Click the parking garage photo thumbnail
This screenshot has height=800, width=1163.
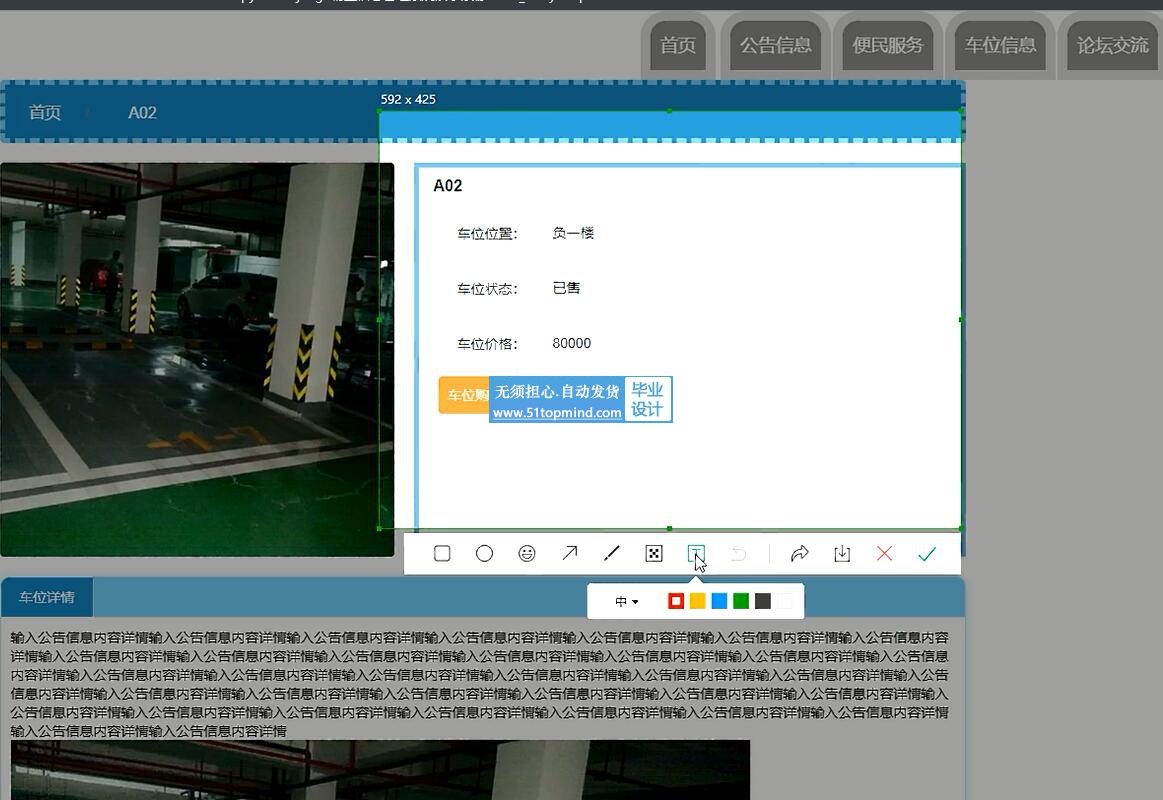point(197,360)
